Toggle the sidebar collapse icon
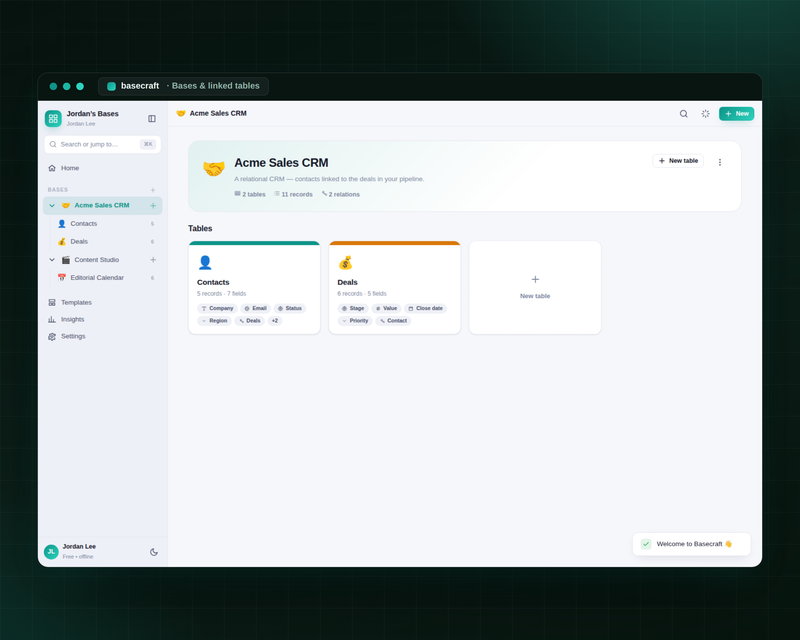Image resolution: width=800 pixels, height=640 pixels. click(152, 118)
